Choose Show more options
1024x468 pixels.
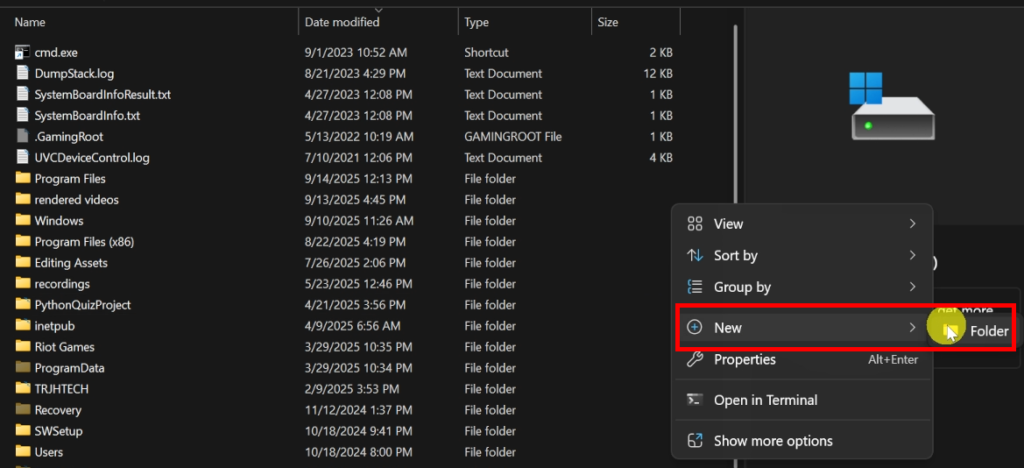(x=772, y=441)
